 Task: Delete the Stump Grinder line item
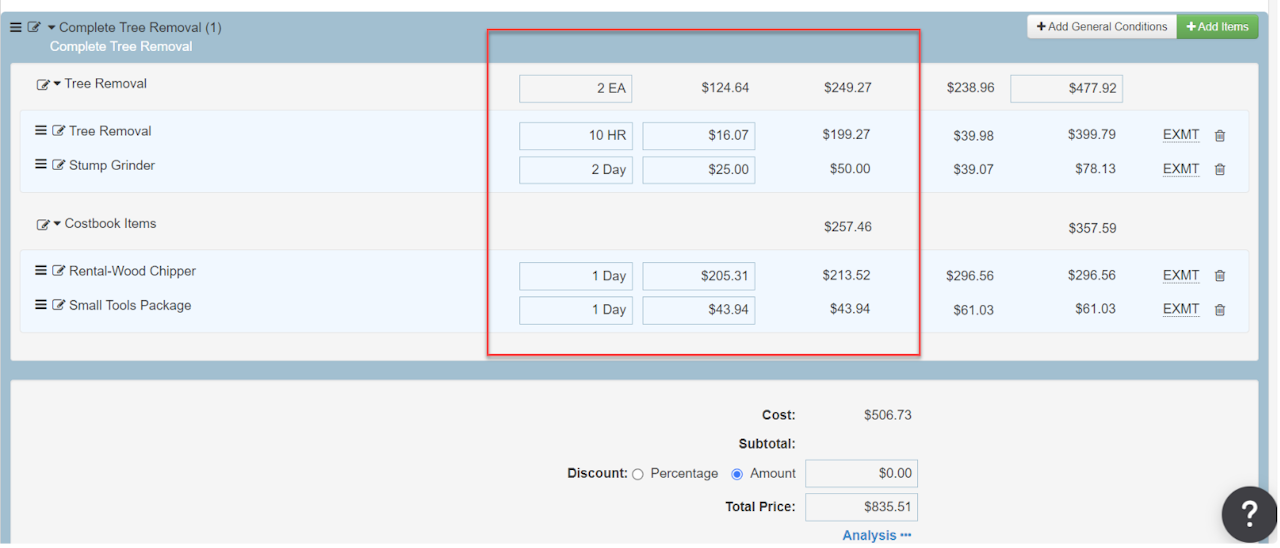click(x=1220, y=170)
